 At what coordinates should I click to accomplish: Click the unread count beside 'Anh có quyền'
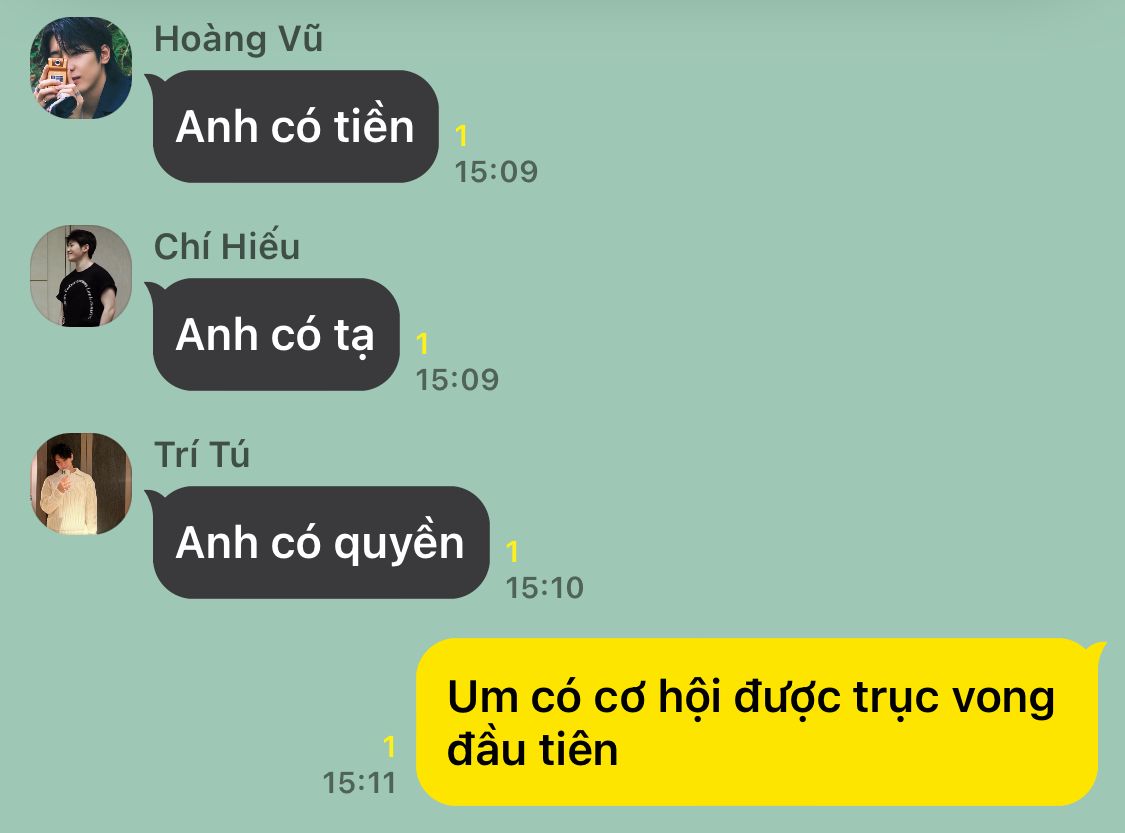click(512, 552)
